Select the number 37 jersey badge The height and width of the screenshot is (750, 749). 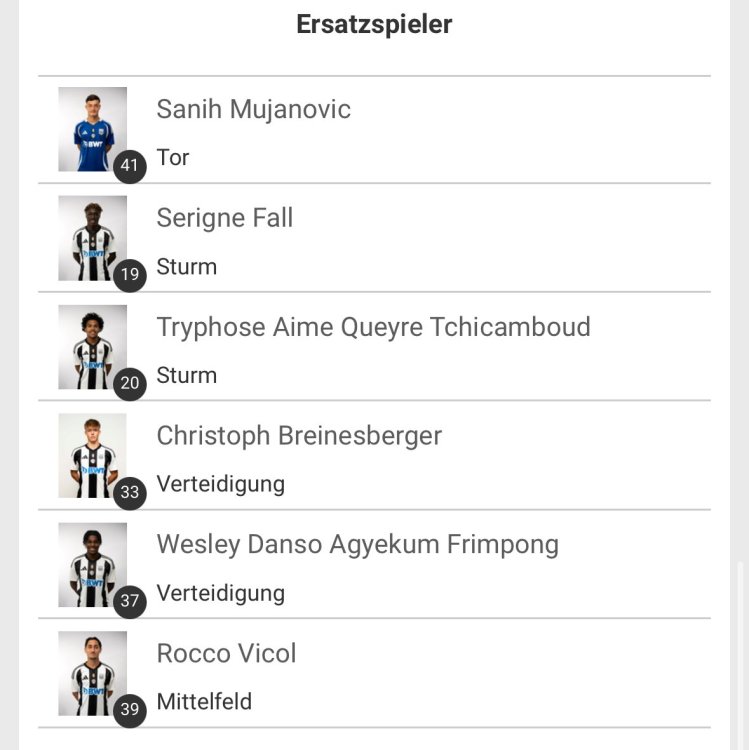[x=129, y=601]
